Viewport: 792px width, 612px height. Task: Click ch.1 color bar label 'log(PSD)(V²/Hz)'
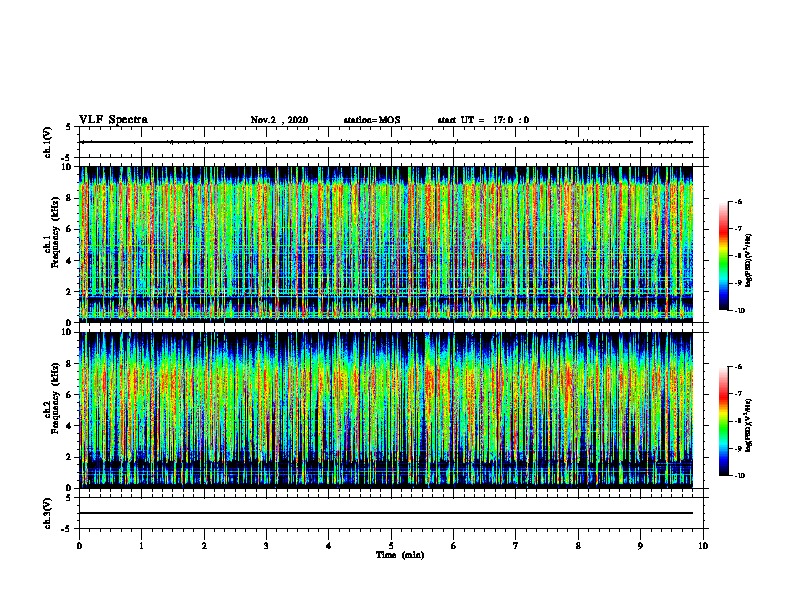pos(748,260)
